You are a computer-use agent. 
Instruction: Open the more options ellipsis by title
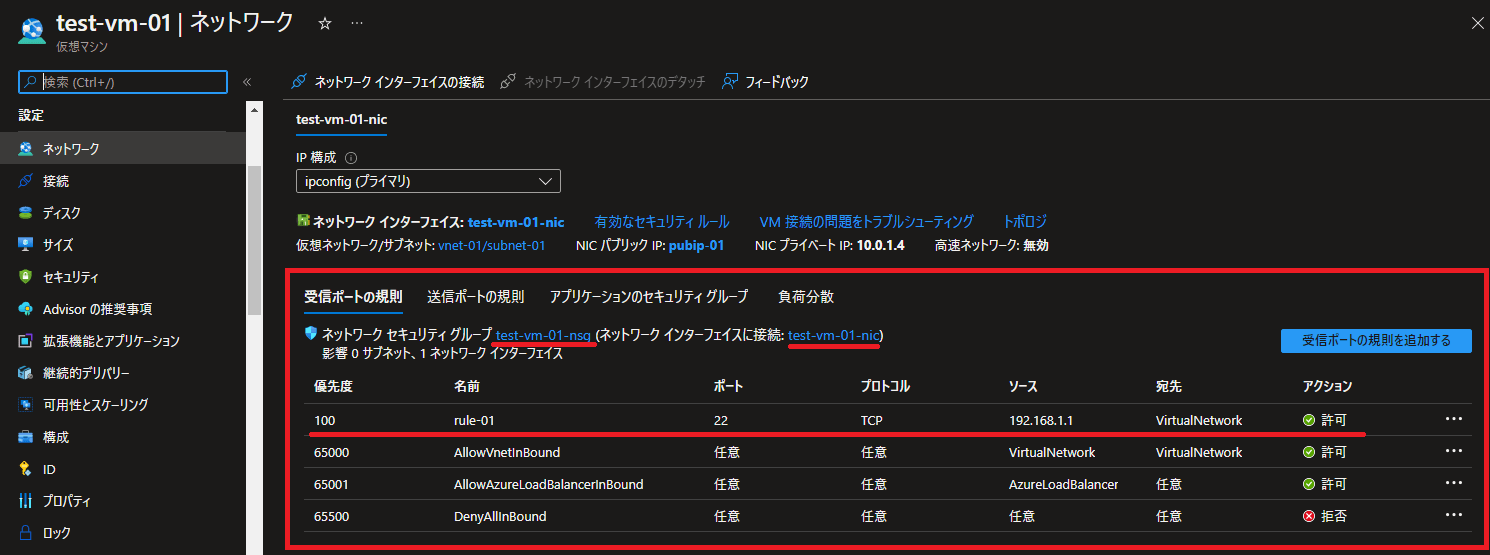pyautogui.click(x=357, y=23)
